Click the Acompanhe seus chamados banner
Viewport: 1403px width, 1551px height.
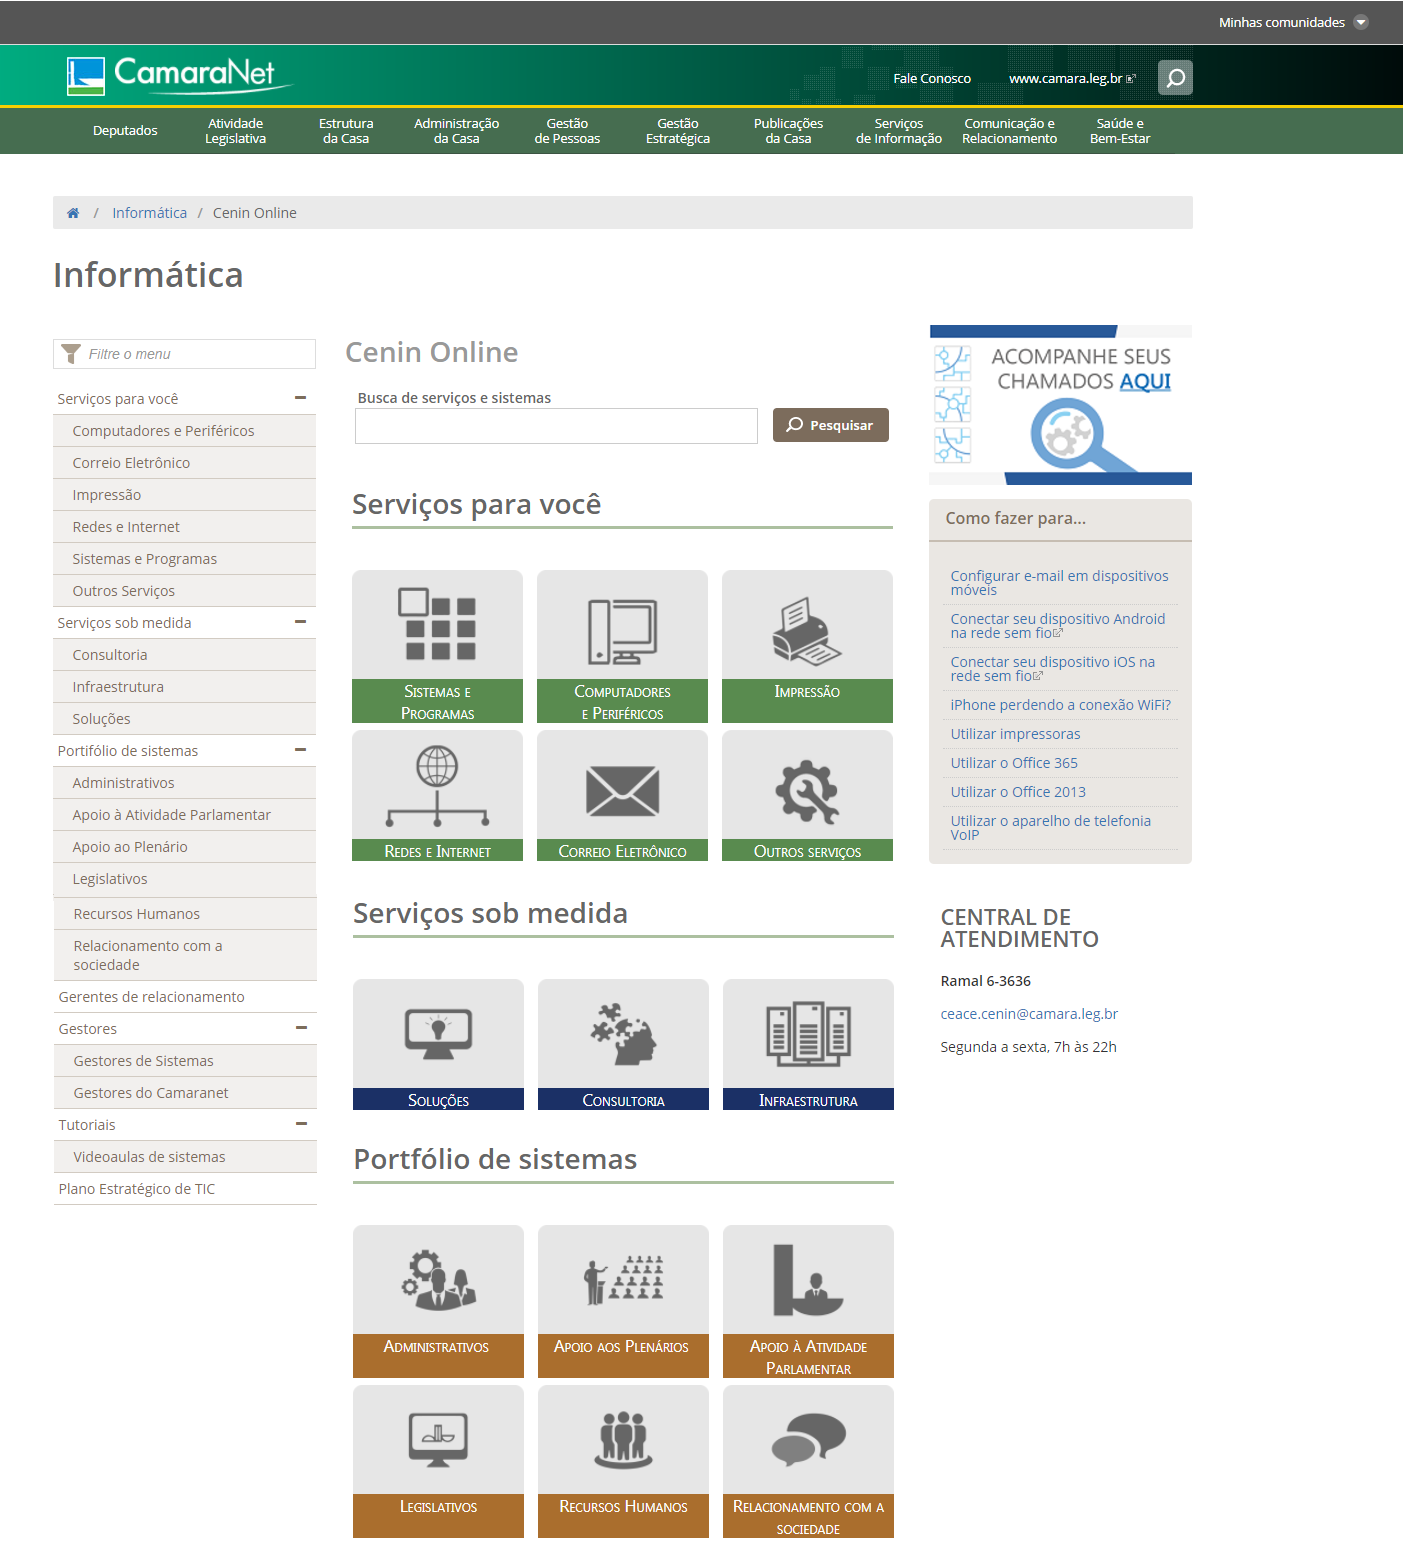[1060, 405]
